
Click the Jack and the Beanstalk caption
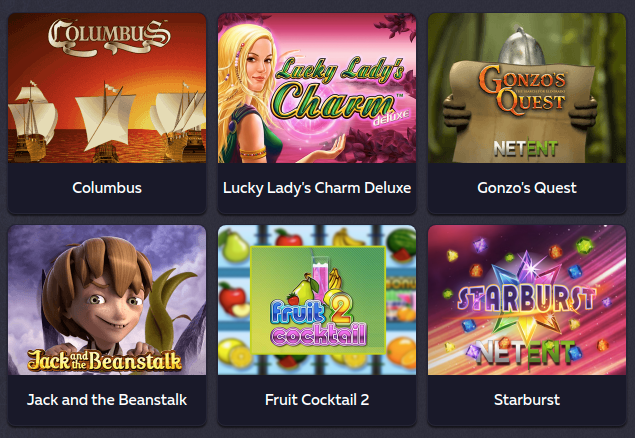click(x=107, y=400)
